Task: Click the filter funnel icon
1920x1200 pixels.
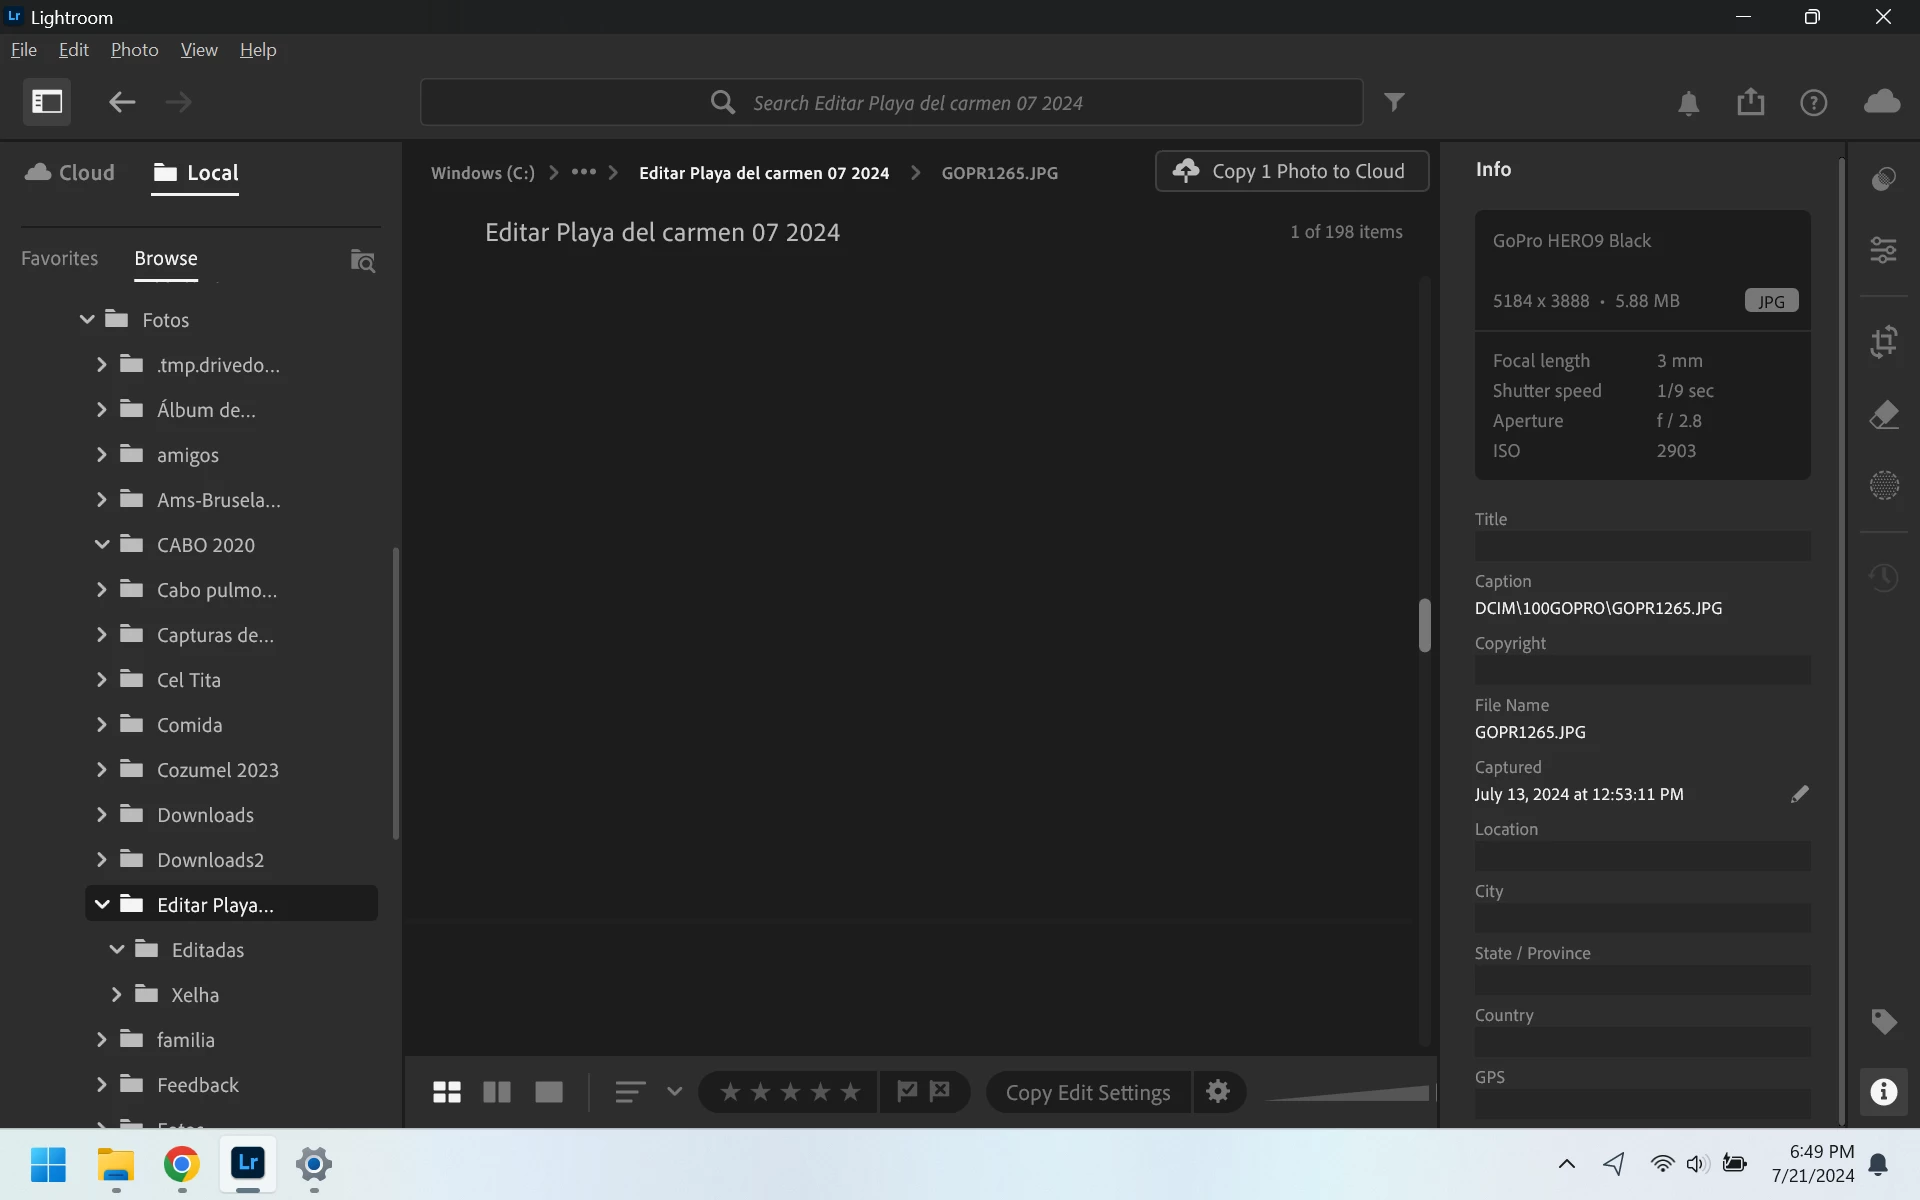Action: coord(1394,102)
